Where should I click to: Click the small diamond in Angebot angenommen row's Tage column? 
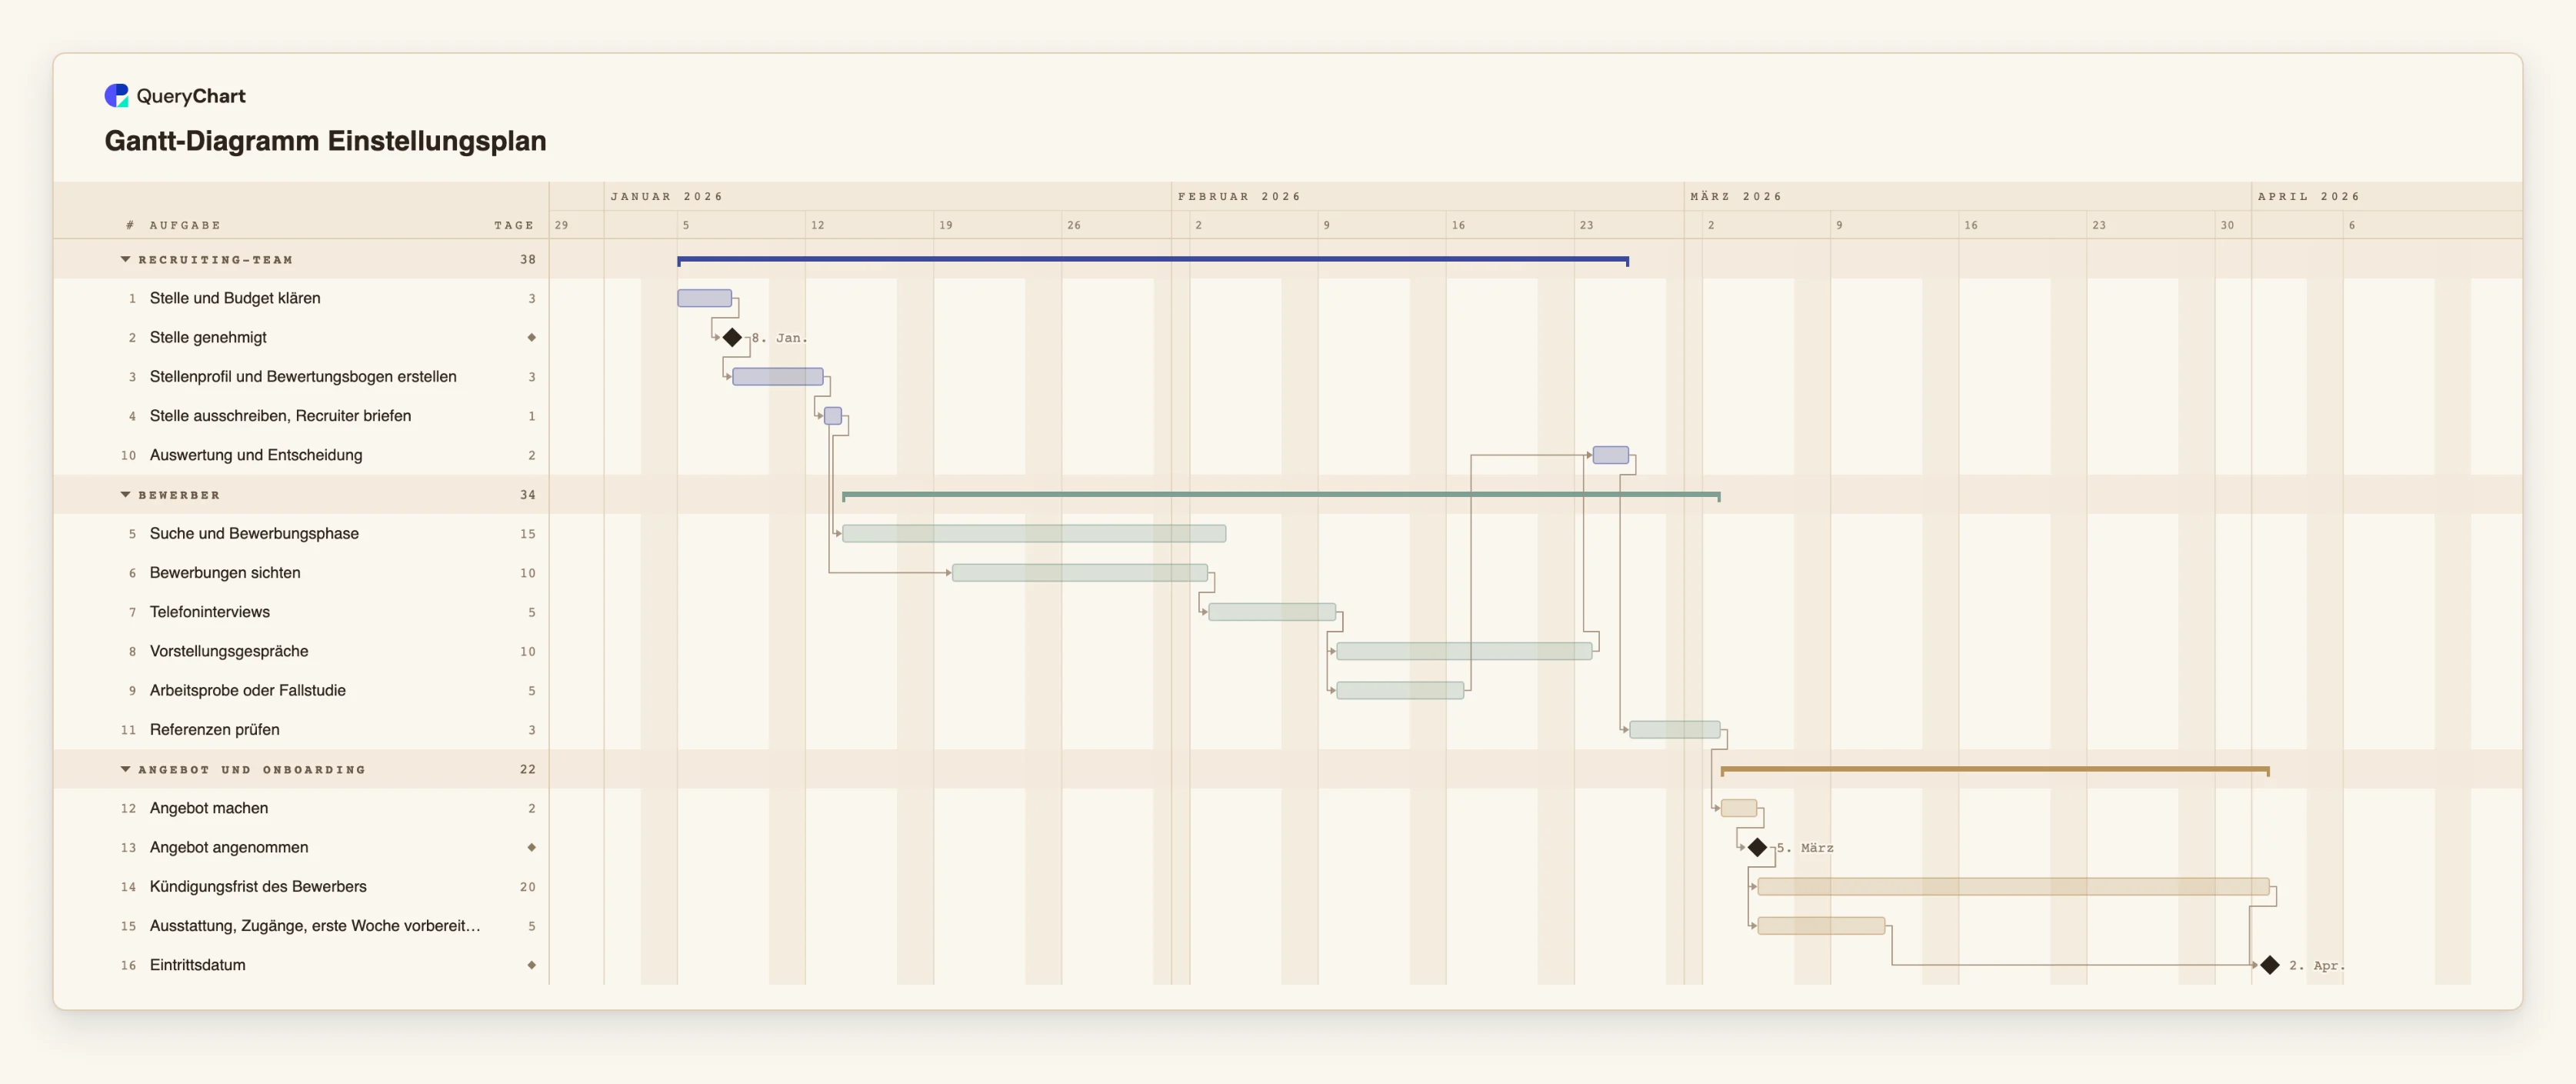(531, 848)
